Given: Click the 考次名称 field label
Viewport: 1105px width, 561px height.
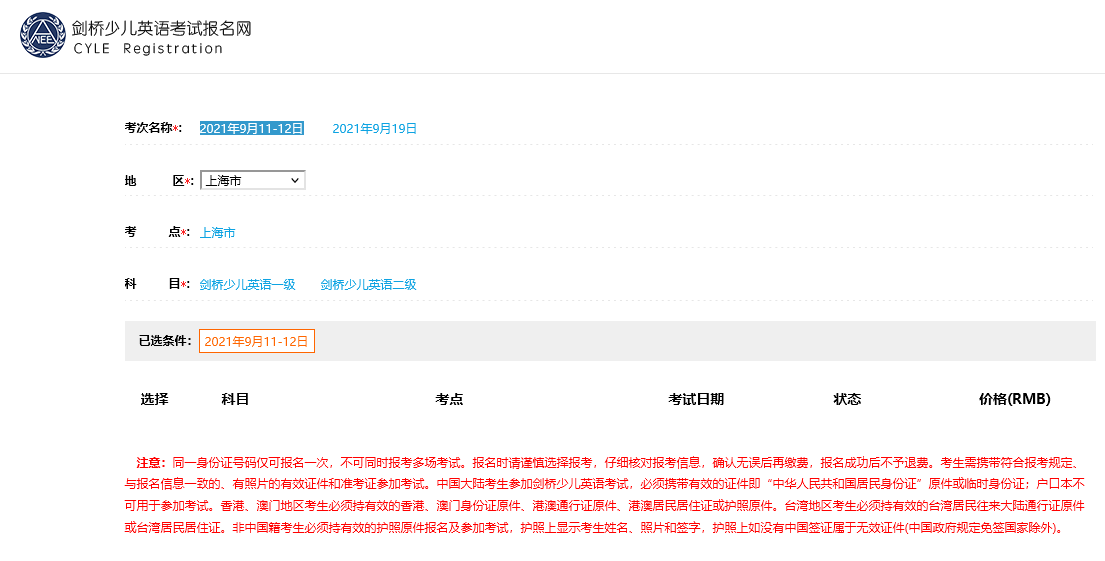Looking at the screenshot, I should pos(152,128).
